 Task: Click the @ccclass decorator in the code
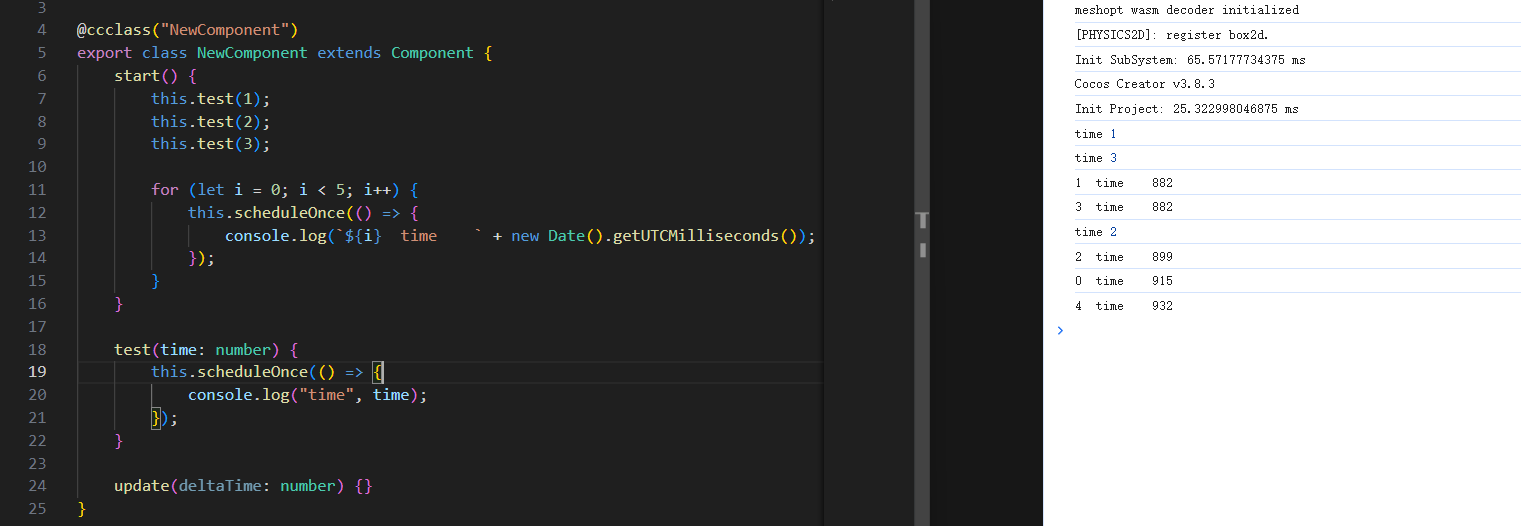pyautogui.click(x=114, y=29)
